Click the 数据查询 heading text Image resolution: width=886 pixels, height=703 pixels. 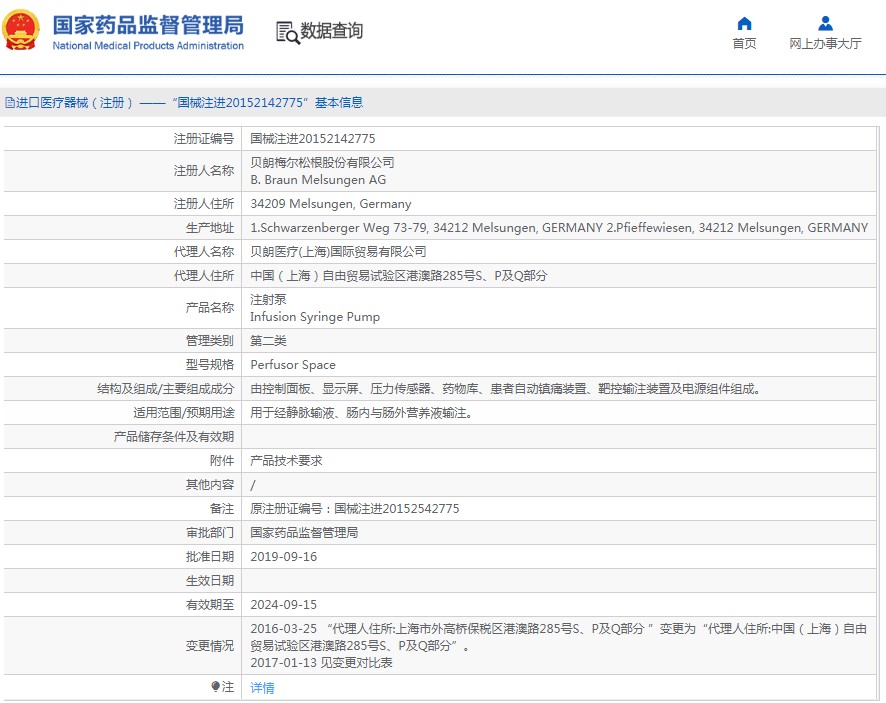331,31
